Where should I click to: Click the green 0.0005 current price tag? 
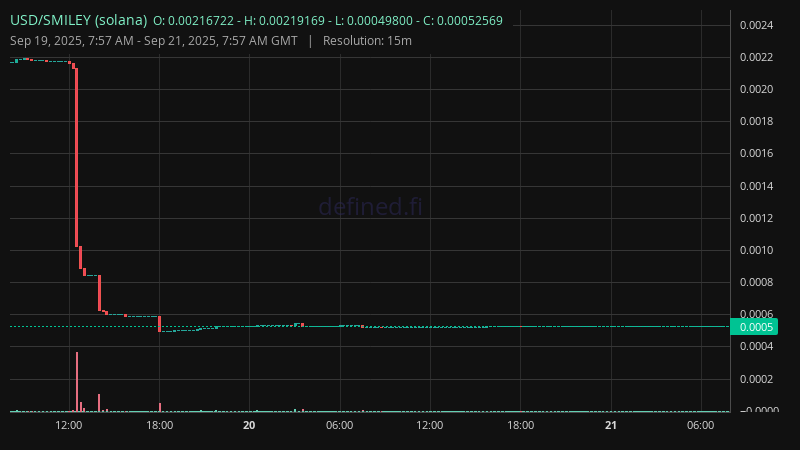pyautogui.click(x=754, y=327)
